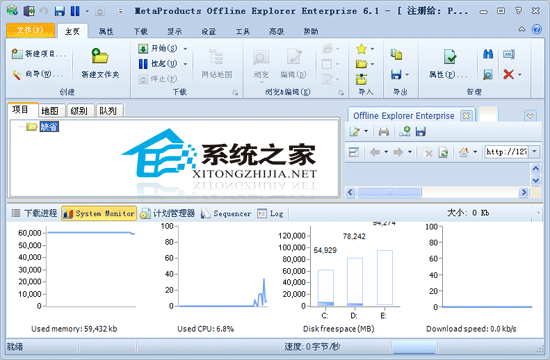Click the http:// address input field
Screen dimensions: 550x360
[507, 152]
